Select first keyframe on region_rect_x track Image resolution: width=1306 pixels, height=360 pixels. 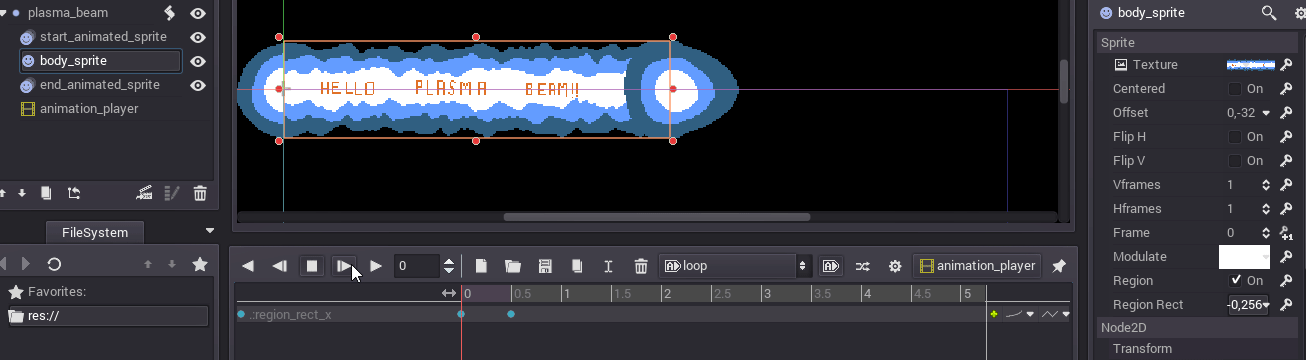461,314
